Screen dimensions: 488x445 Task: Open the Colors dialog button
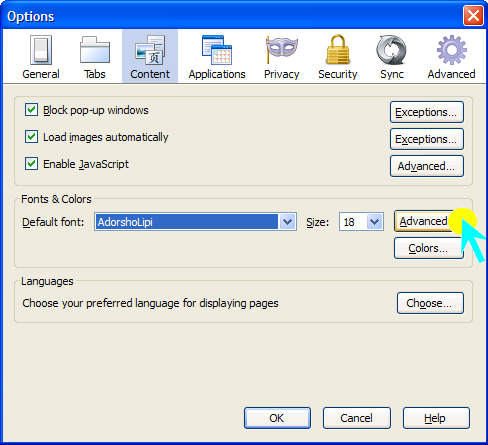point(429,248)
